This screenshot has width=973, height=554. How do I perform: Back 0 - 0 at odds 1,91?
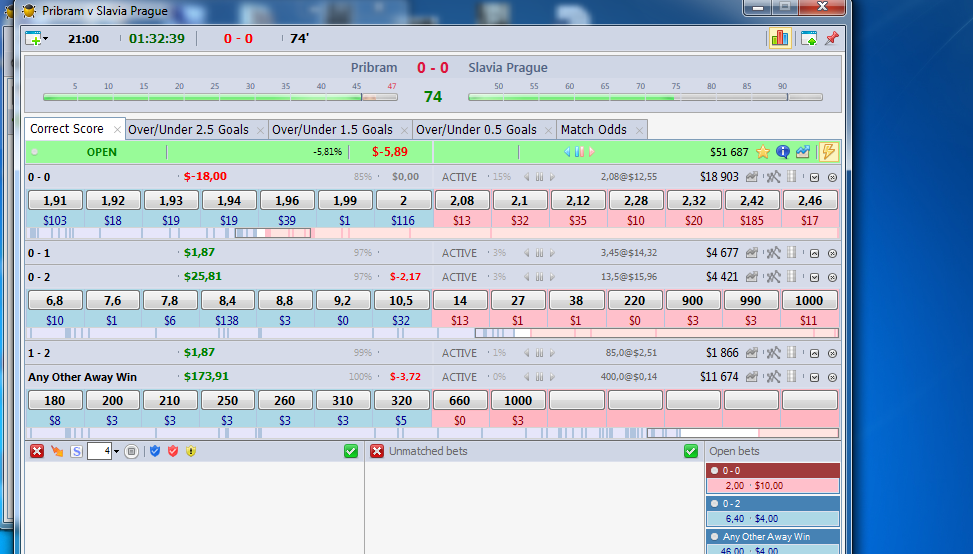click(55, 200)
